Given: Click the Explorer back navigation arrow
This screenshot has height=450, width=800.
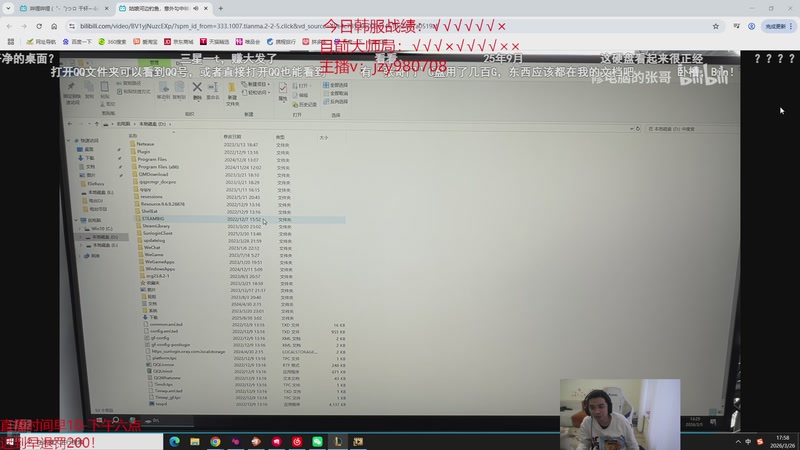Looking at the screenshot, I should [70, 124].
